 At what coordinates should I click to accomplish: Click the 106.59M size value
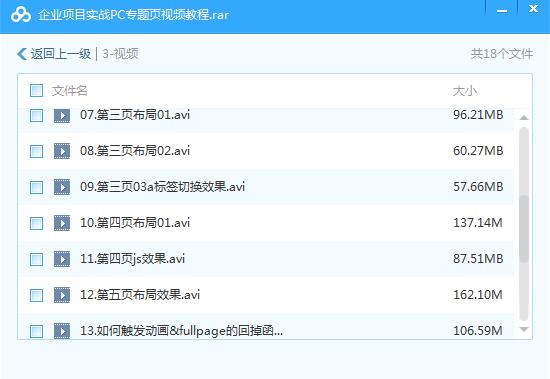click(478, 331)
